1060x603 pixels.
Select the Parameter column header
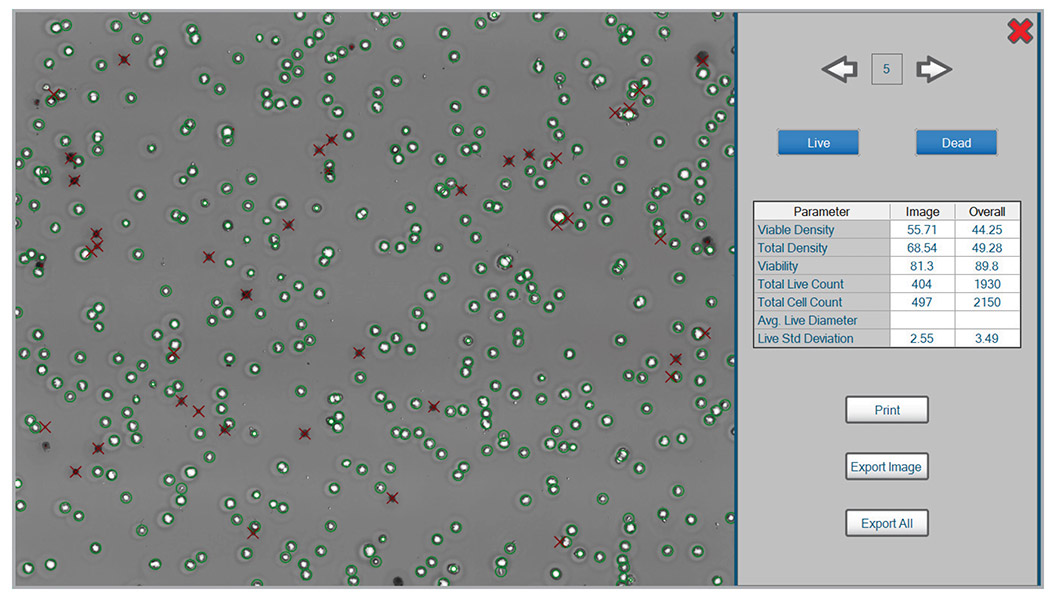pyautogui.click(x=821, y=212)
